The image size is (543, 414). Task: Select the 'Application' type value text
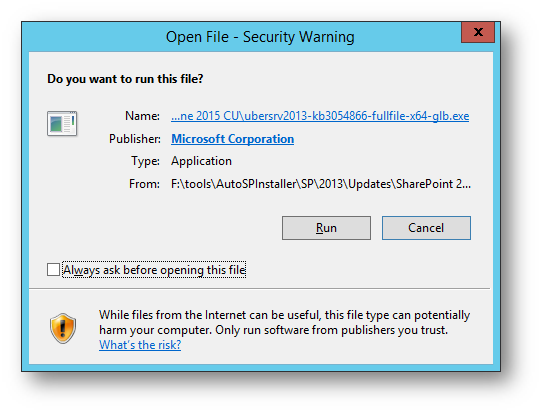tap(201, 161)
